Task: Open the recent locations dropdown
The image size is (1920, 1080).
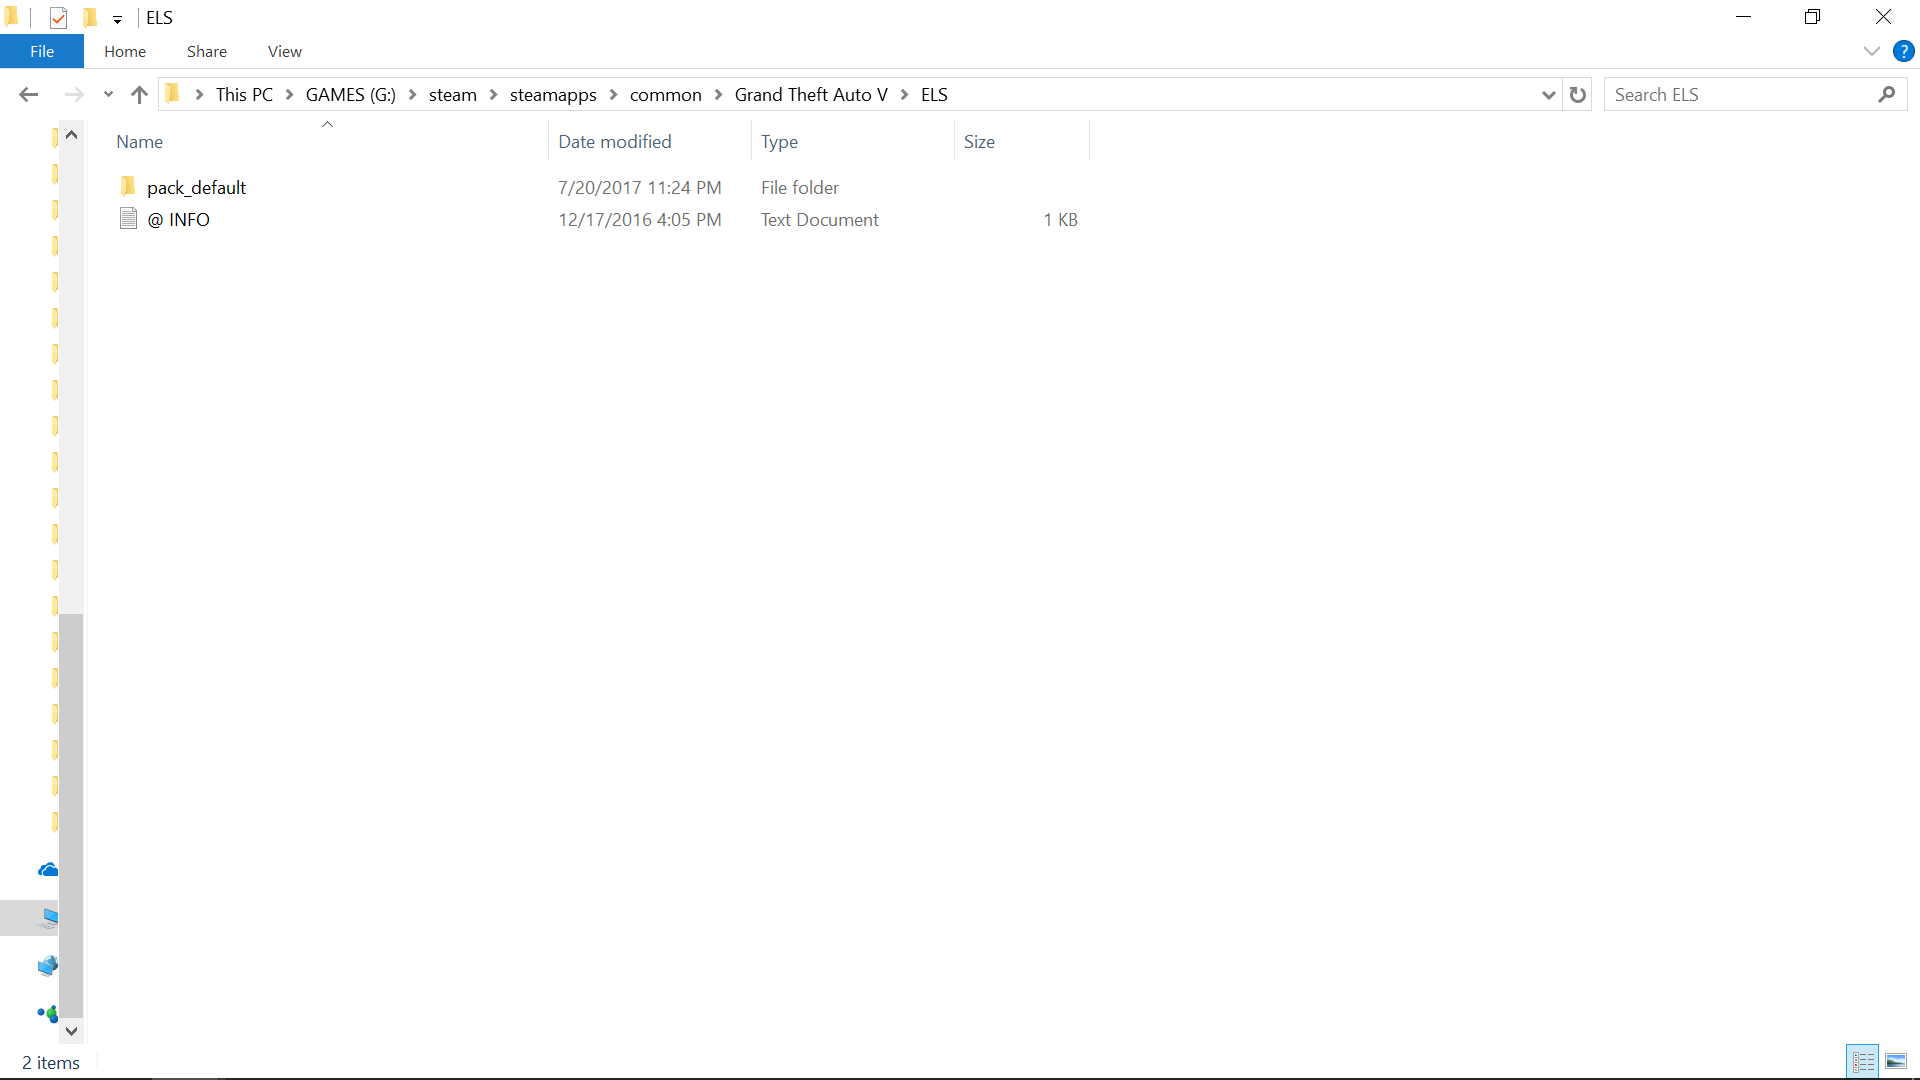Action: point(108,94)
